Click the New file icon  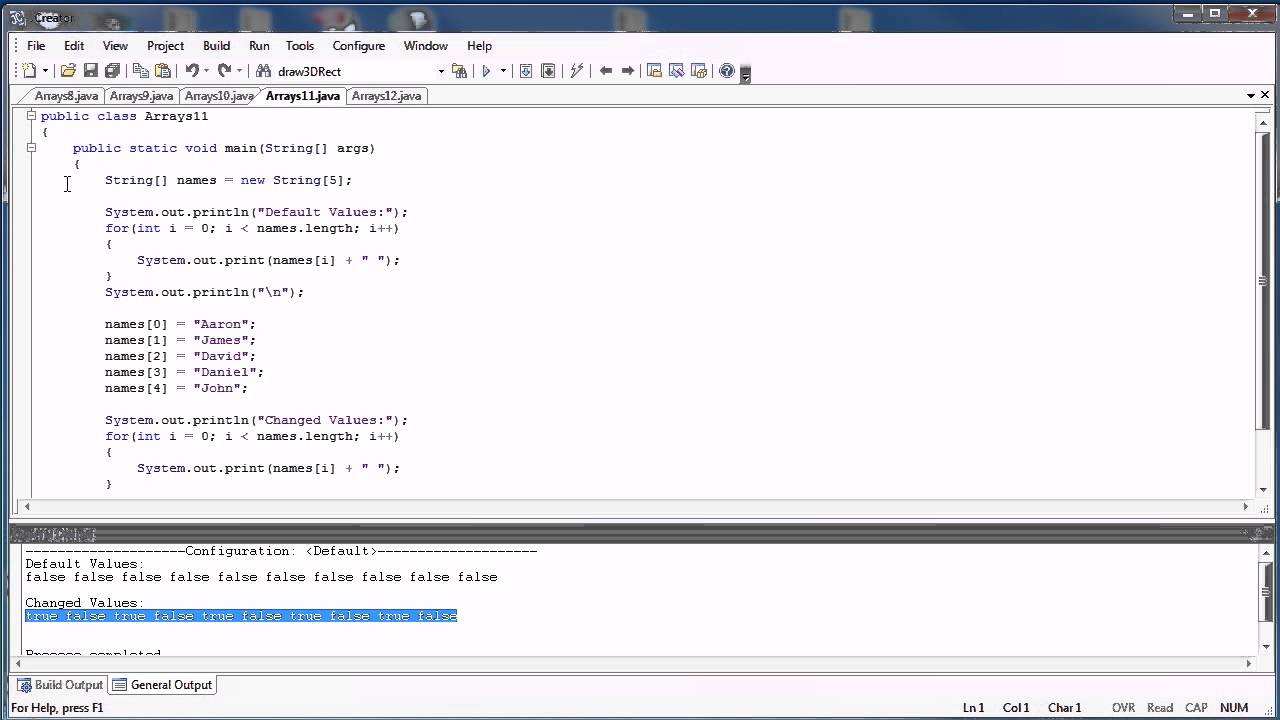(x=29, y=71)
